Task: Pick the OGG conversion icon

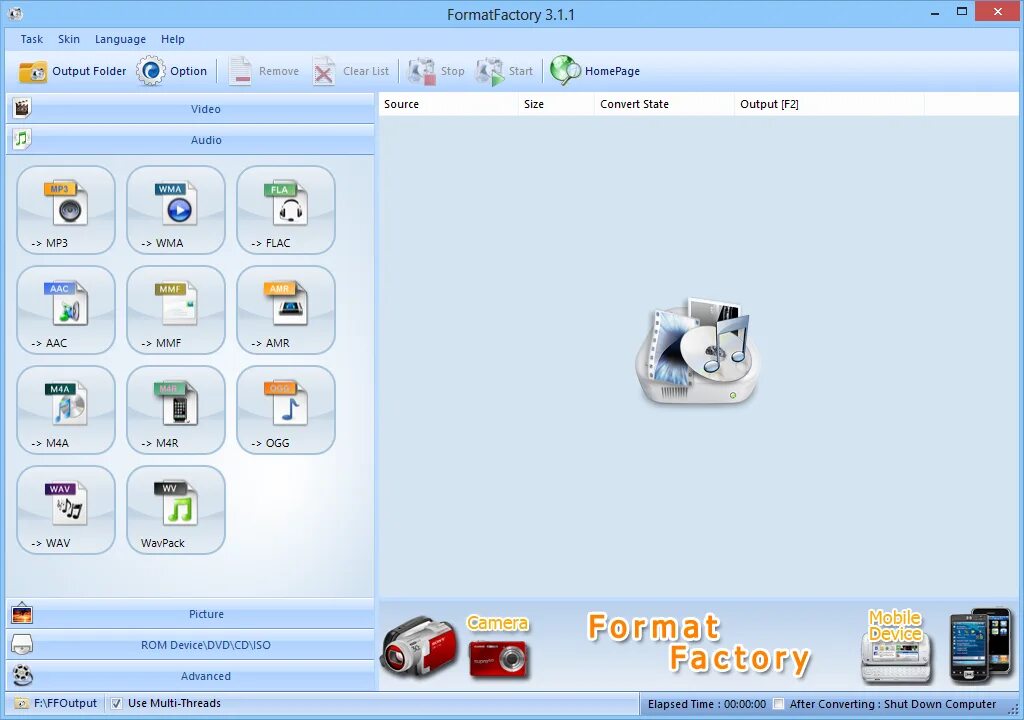Action: (x=286, y=410)
